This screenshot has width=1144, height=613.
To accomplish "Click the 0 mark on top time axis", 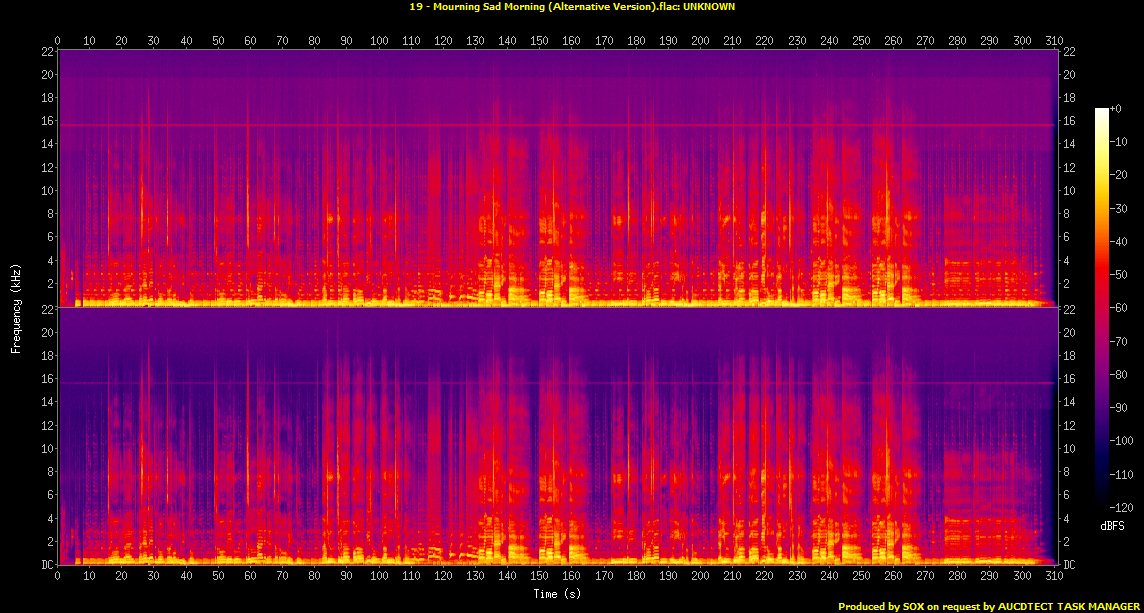I will [58, 41].
